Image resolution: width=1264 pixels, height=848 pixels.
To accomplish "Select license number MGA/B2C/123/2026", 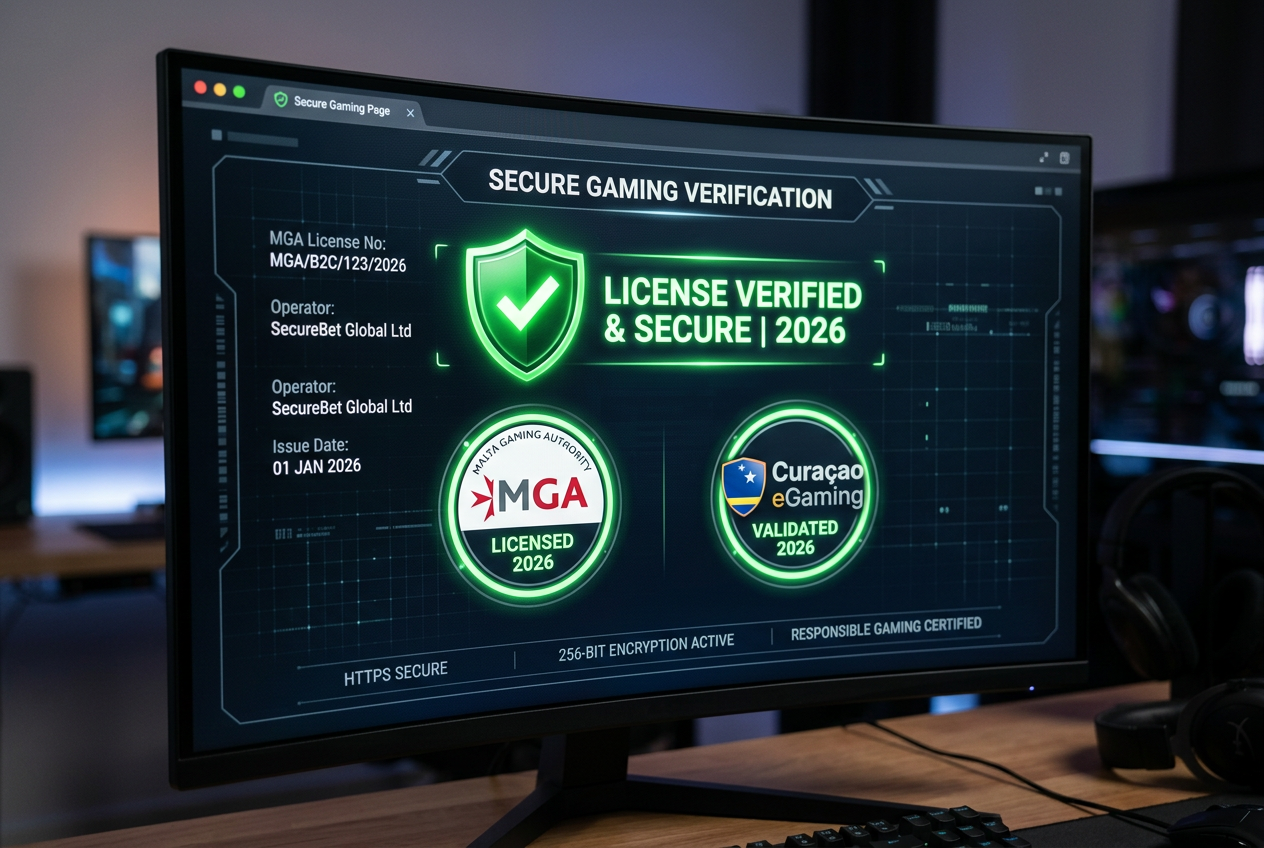I will point(338,265).
